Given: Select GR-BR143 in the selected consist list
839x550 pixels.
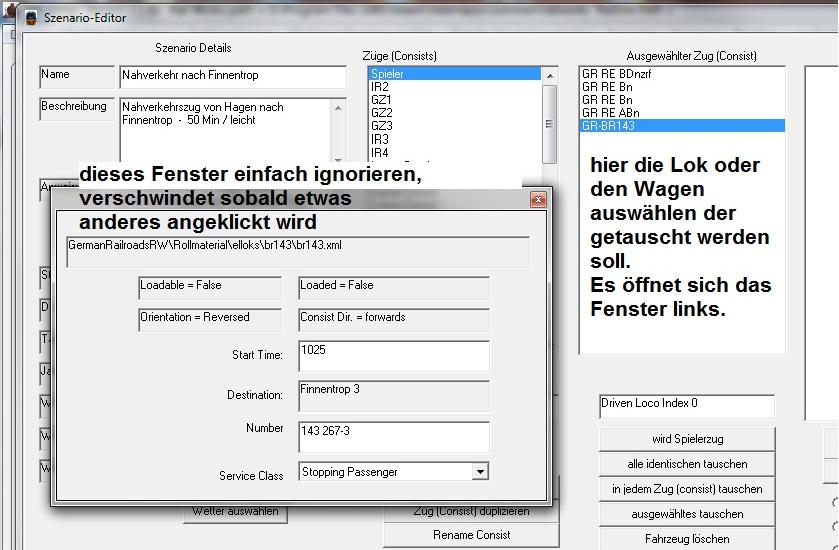Looking at the screenshot, I should [682, 126].
